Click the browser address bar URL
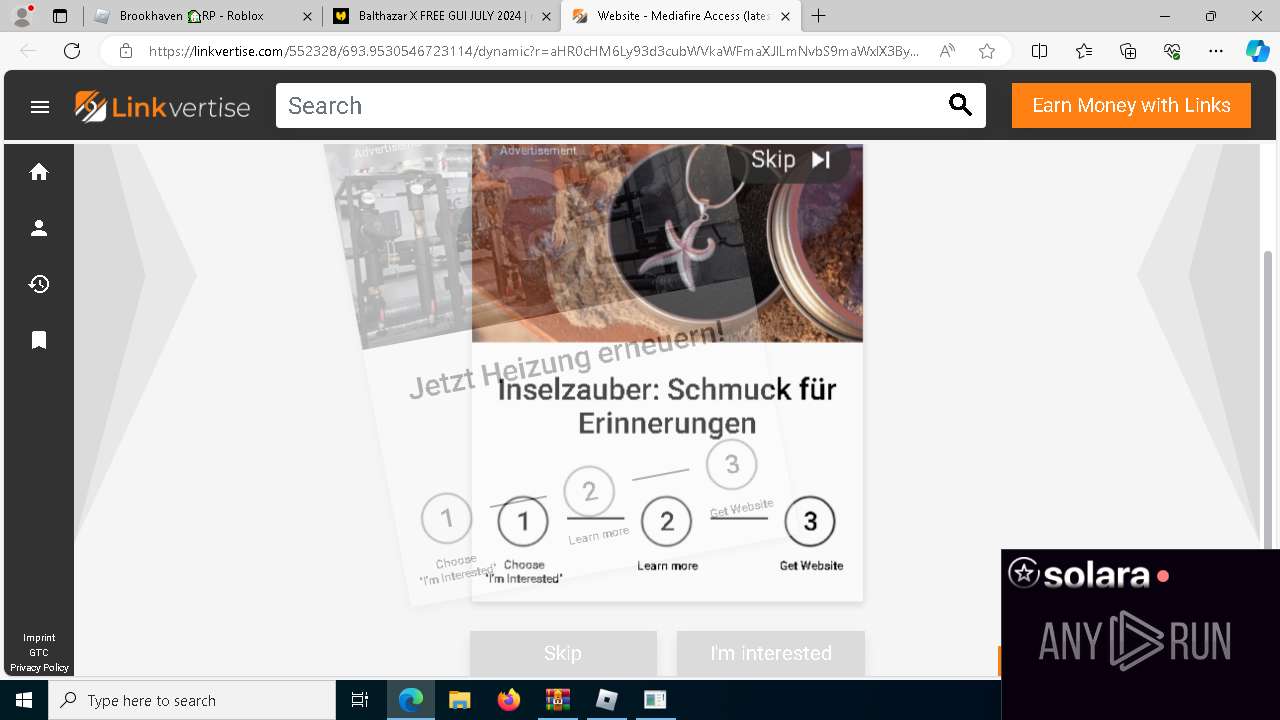 pyautogui.click(x=533, y=51)
